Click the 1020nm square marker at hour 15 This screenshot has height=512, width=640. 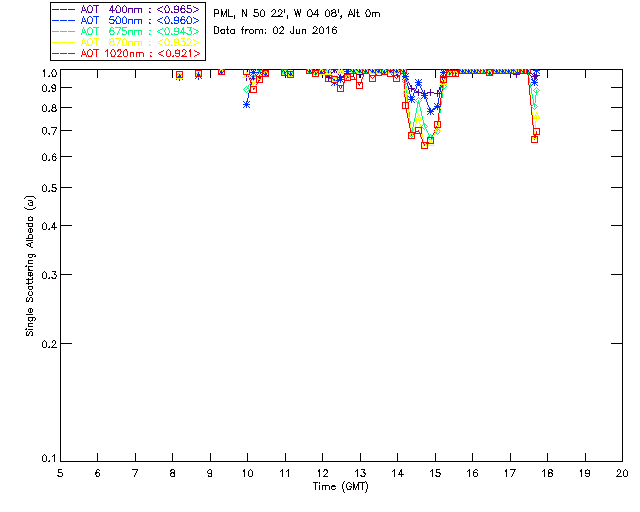(x=437, y=125)
